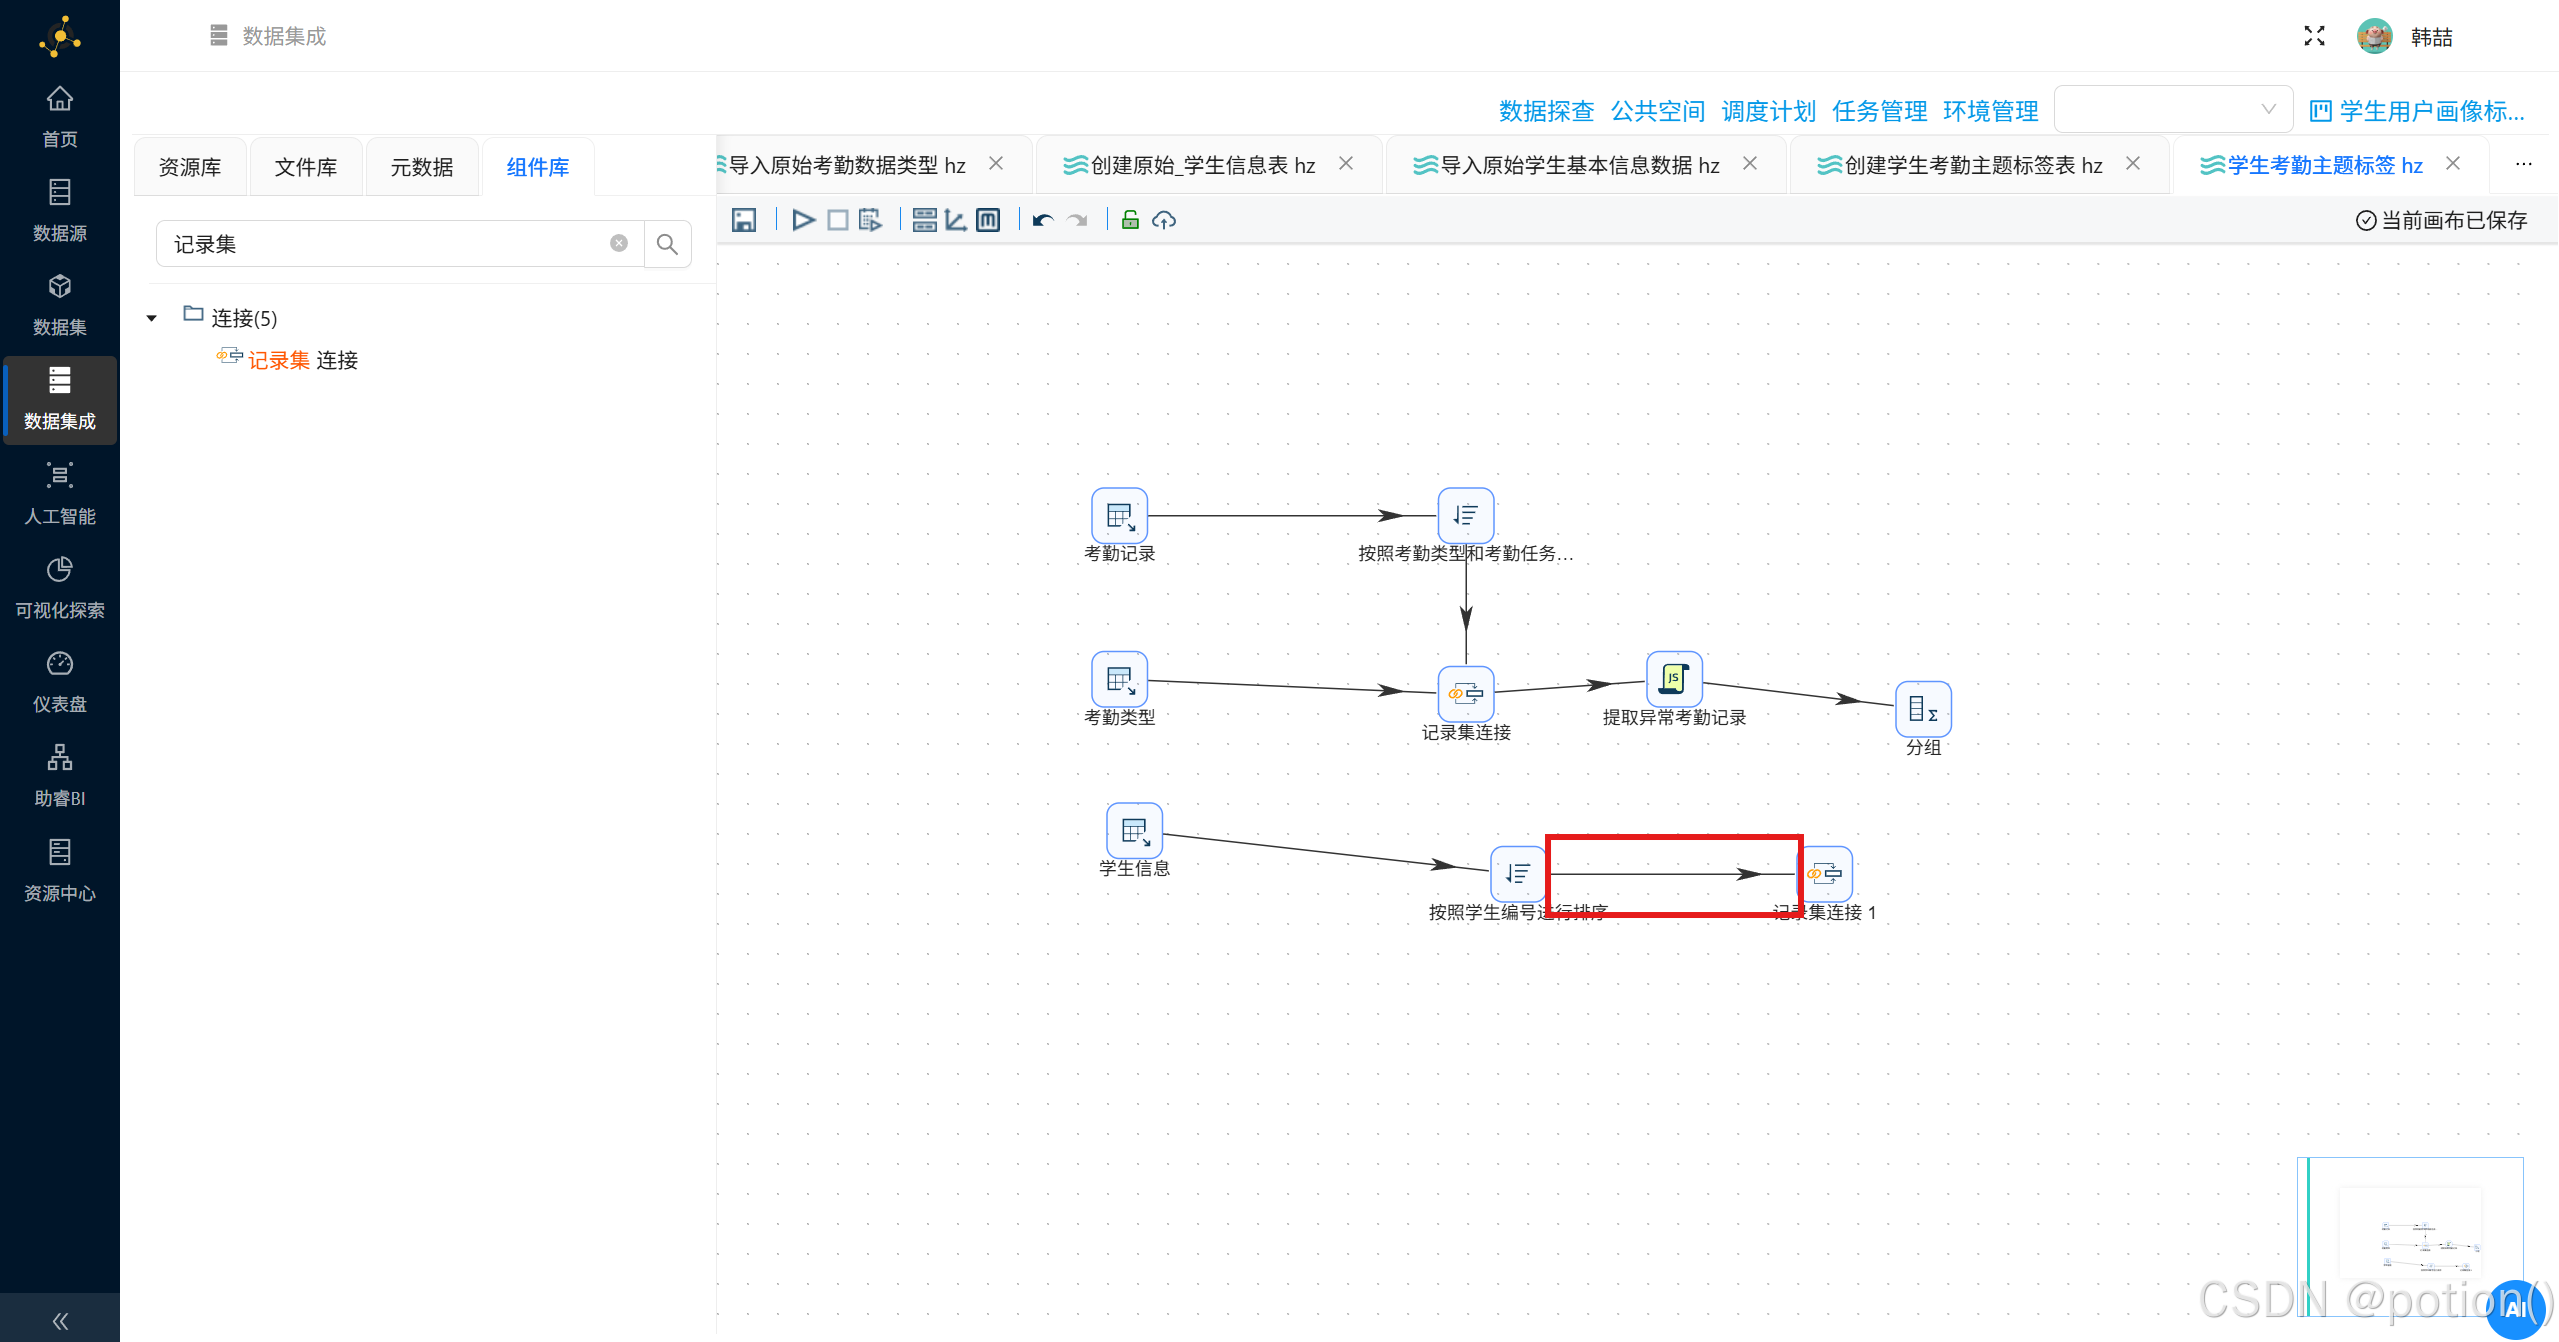This screenshot has width=2559, height=1342.
Task: Open the floating AI assistant button
Action: 2517,1309
